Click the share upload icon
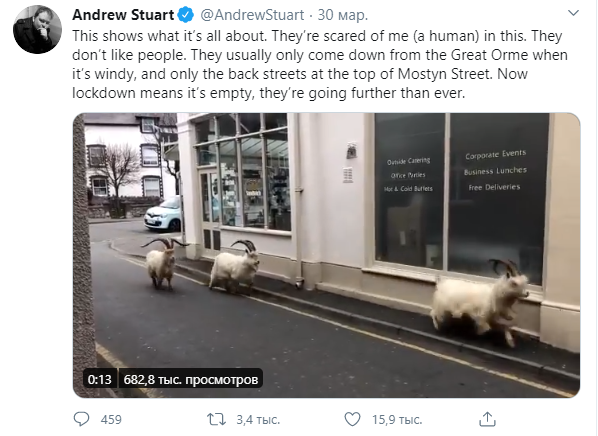This screenshot has height=436, width=598. [x=487, y=419]
